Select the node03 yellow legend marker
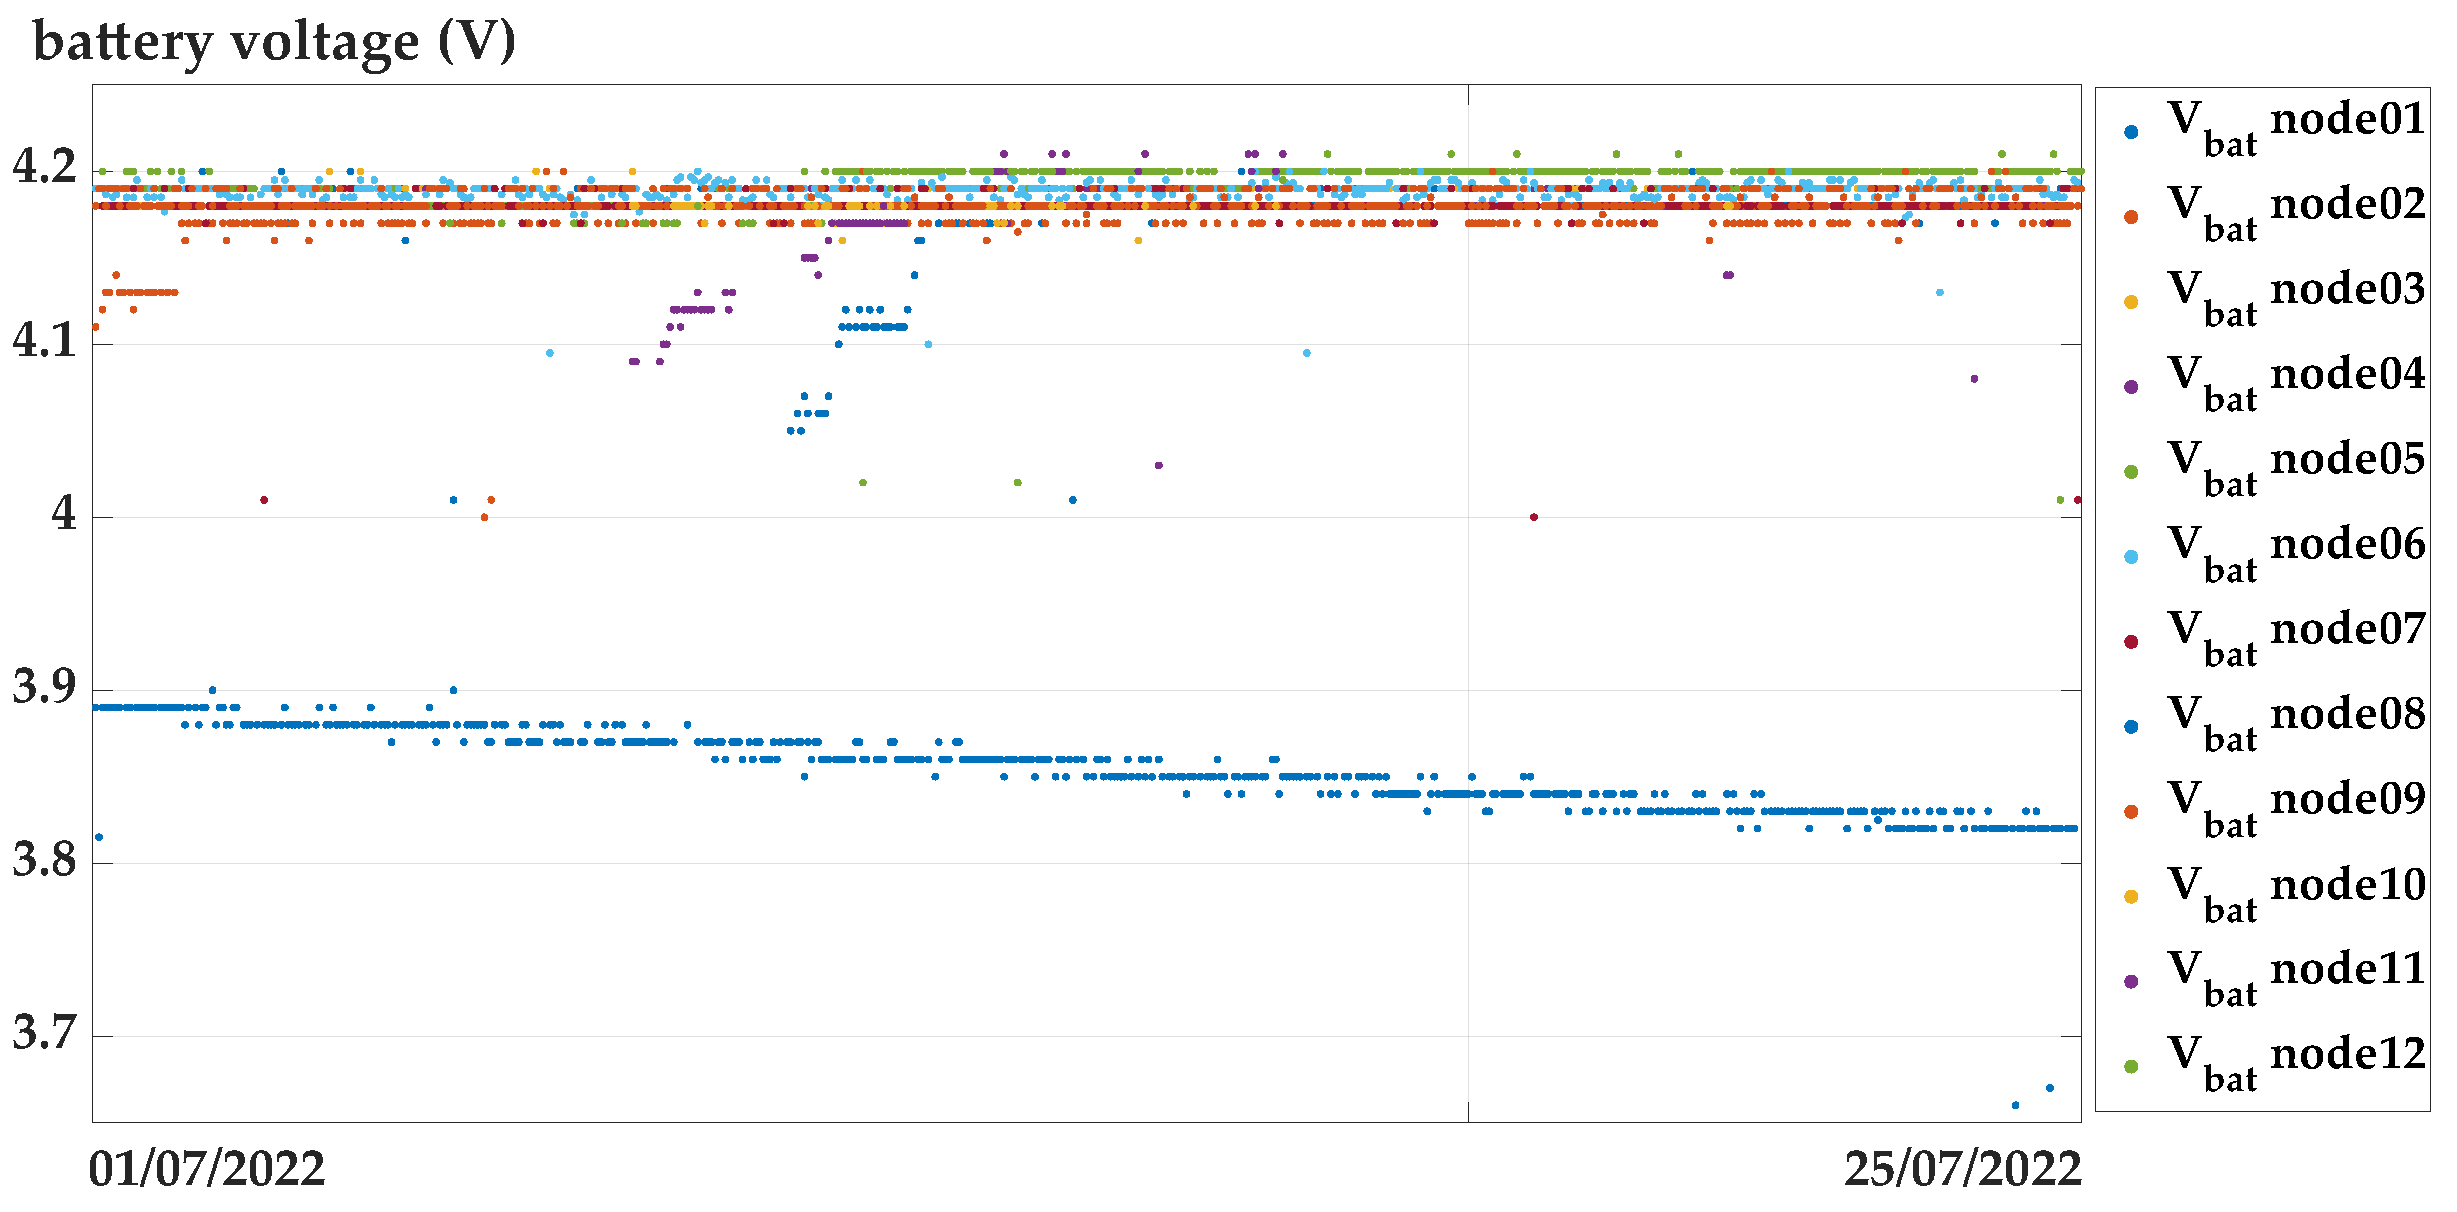2457x1212 pixels. (x=2131, y=302)
